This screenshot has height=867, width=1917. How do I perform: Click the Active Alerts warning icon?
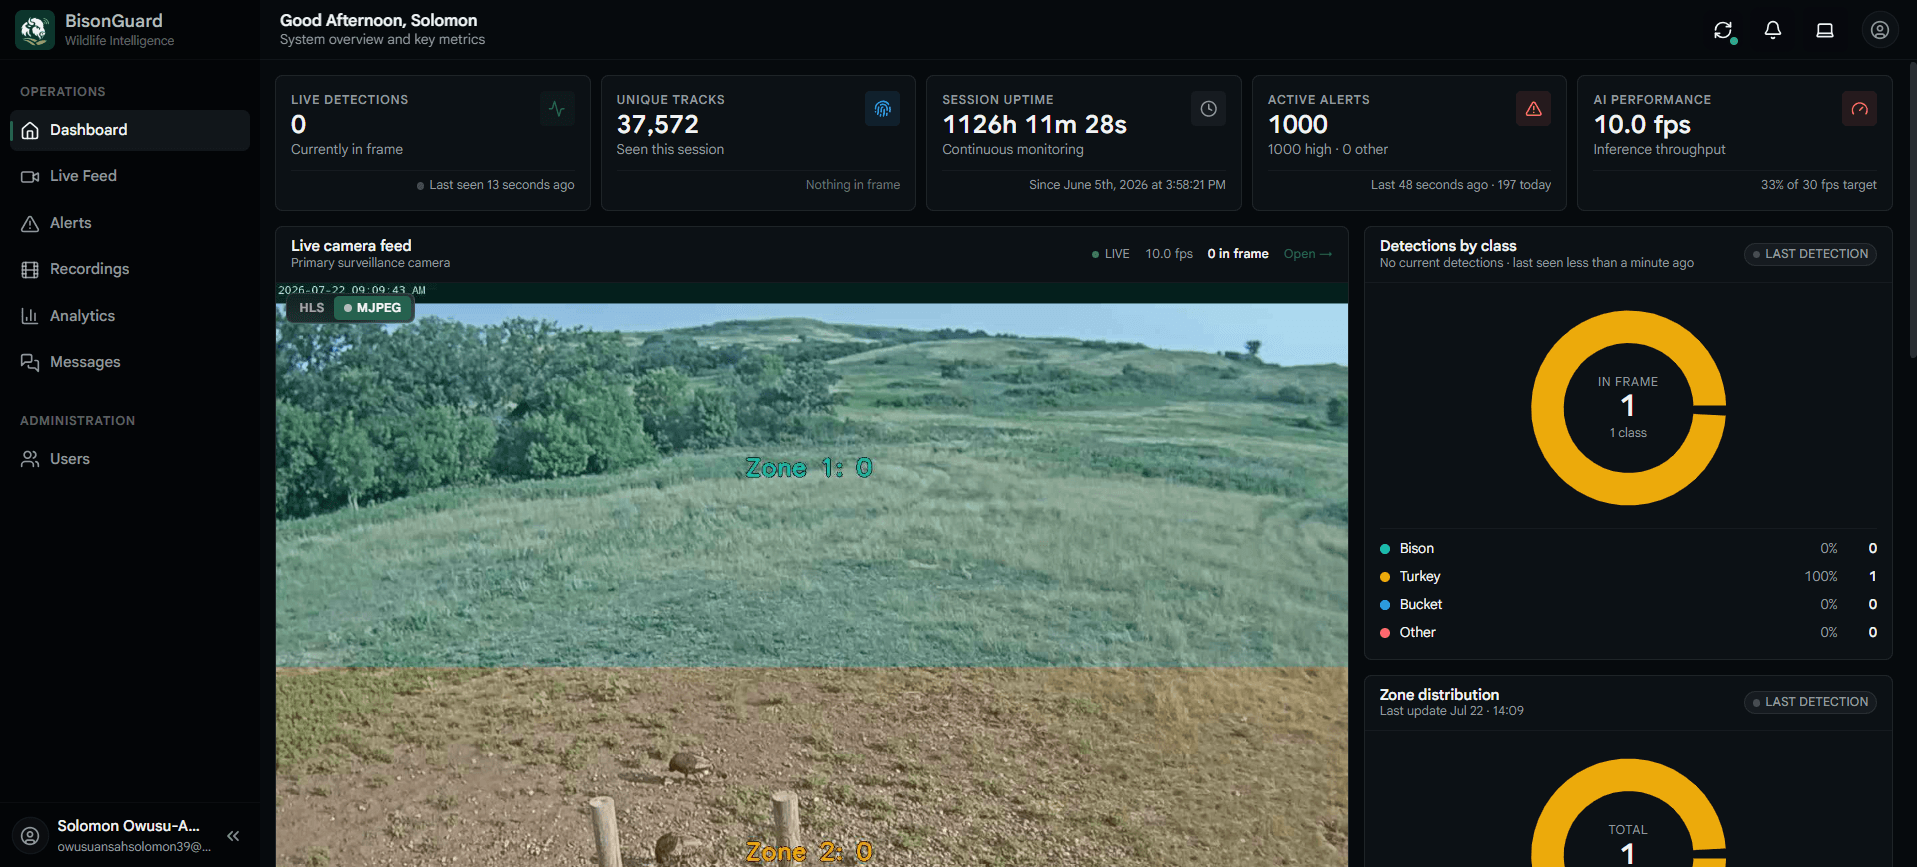point(1534,109)
